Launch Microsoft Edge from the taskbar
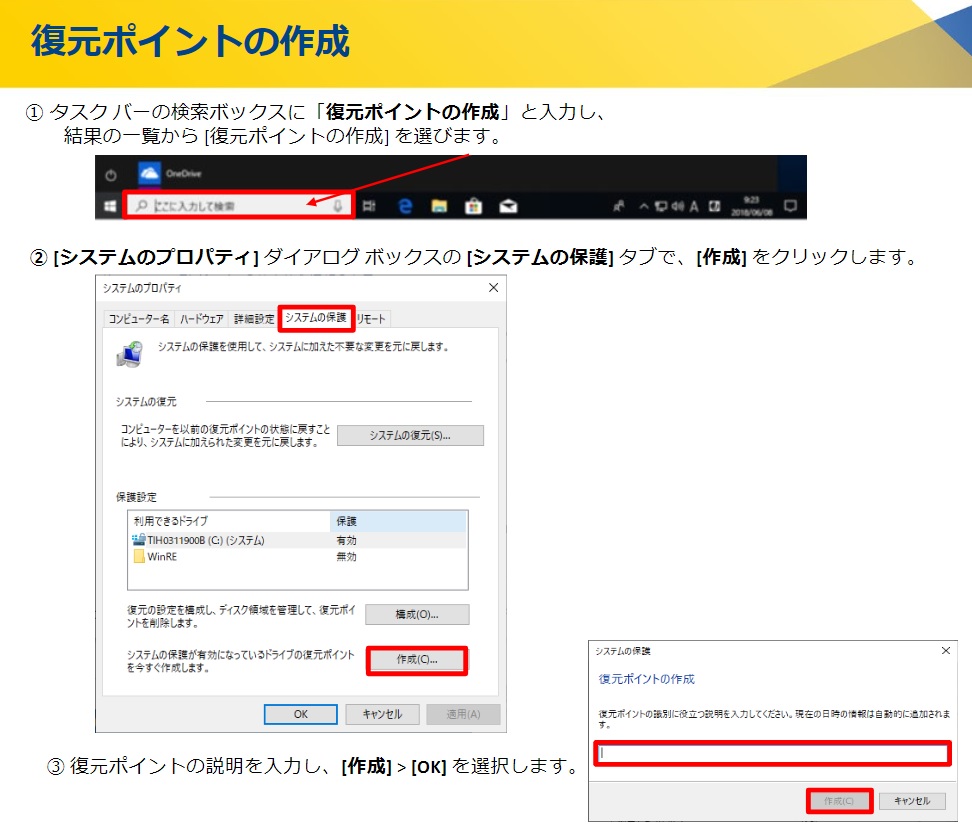This screenshot has height=833, width=972. tap(405, 206)
